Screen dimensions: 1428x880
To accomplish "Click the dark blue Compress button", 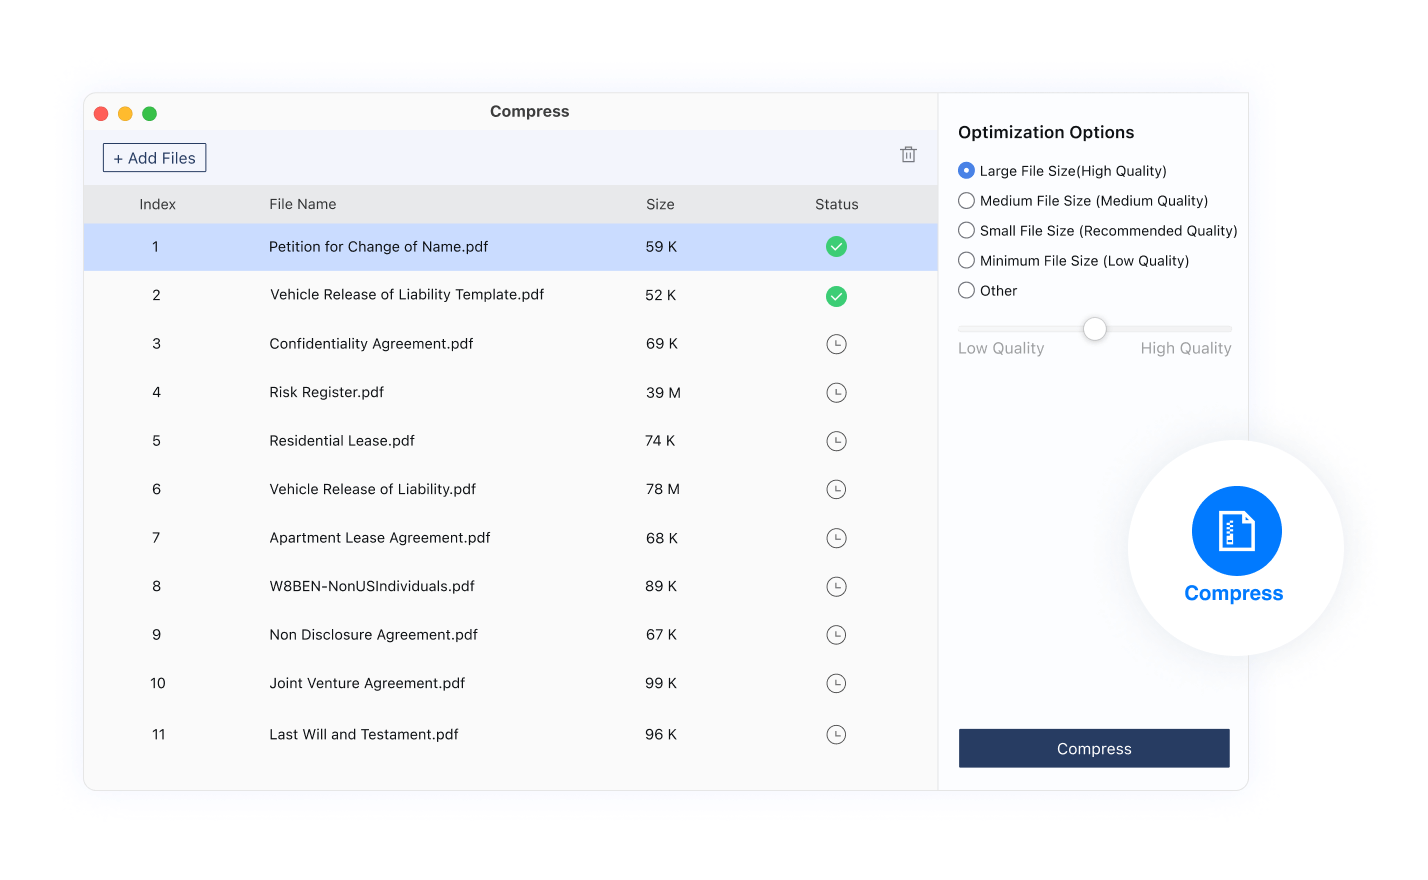I will click(x=1094, y=749).
